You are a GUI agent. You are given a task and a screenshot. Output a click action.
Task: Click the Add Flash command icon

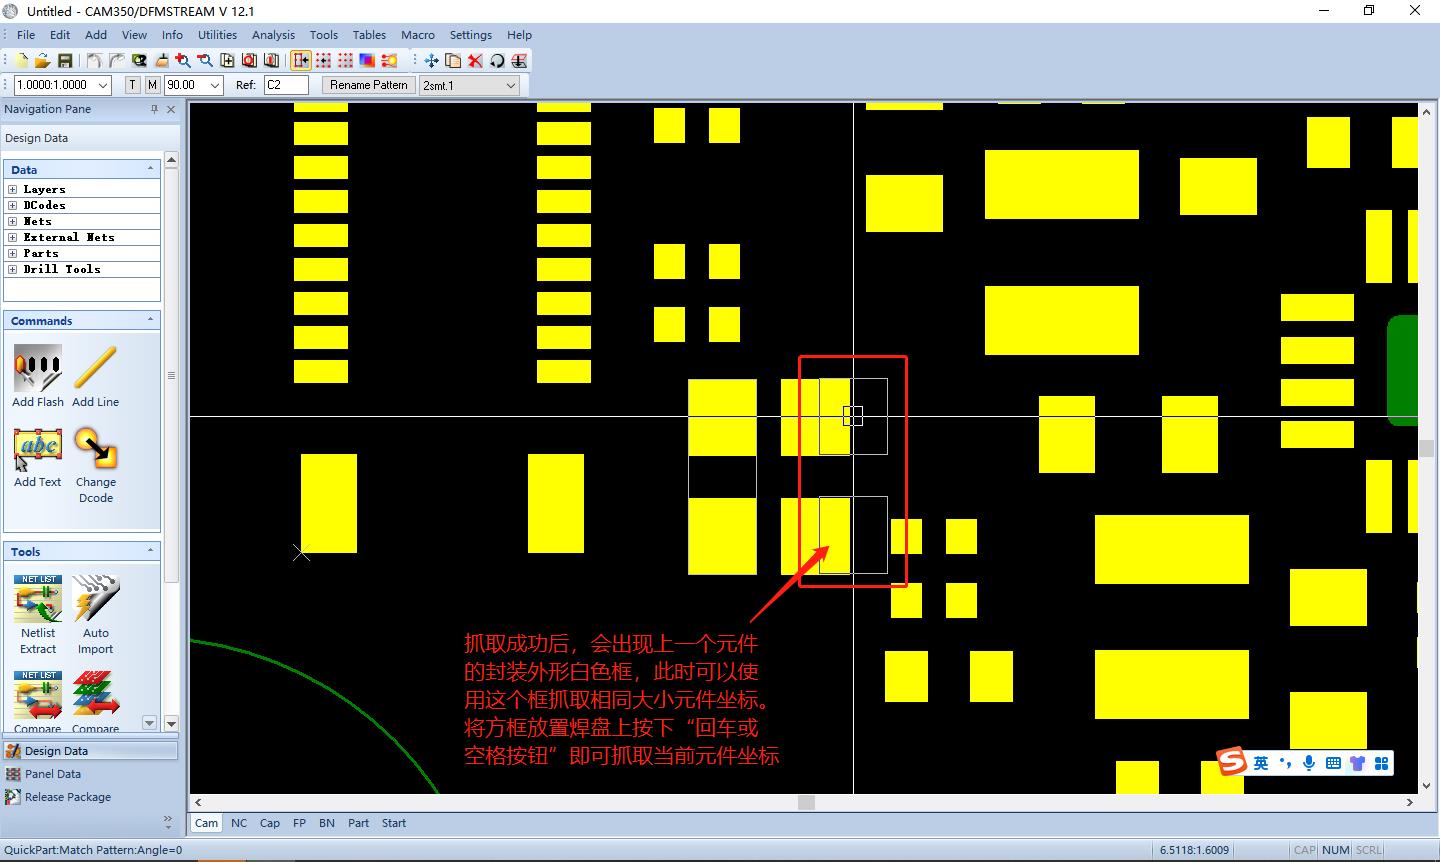point(37,369)
